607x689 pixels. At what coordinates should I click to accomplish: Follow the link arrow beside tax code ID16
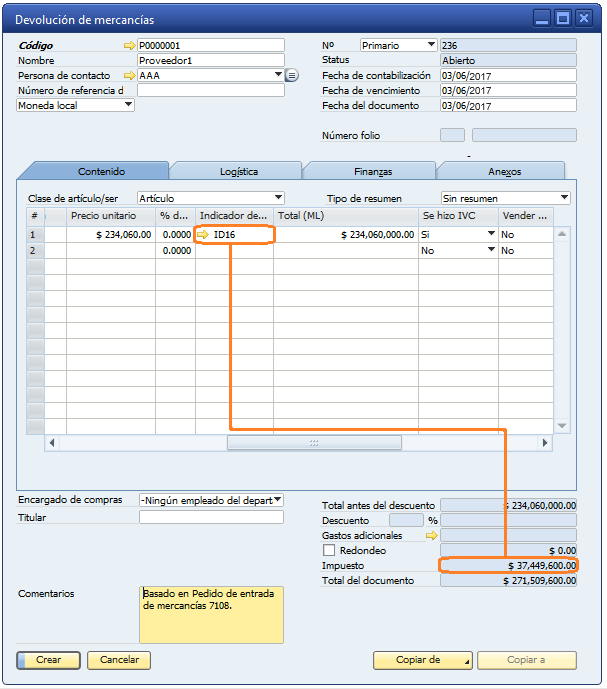click(x=204, y=235)
